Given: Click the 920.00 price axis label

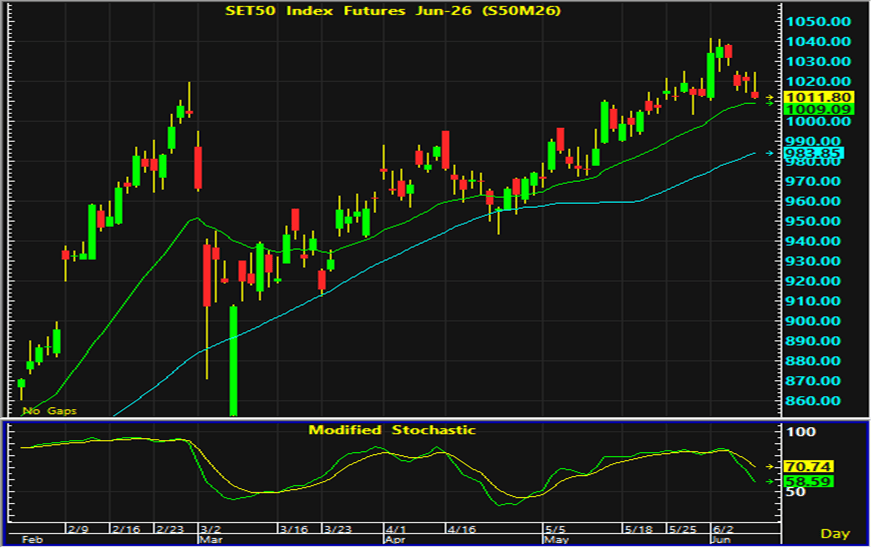Looking at the screenshot, I should [x=814, y=281].
